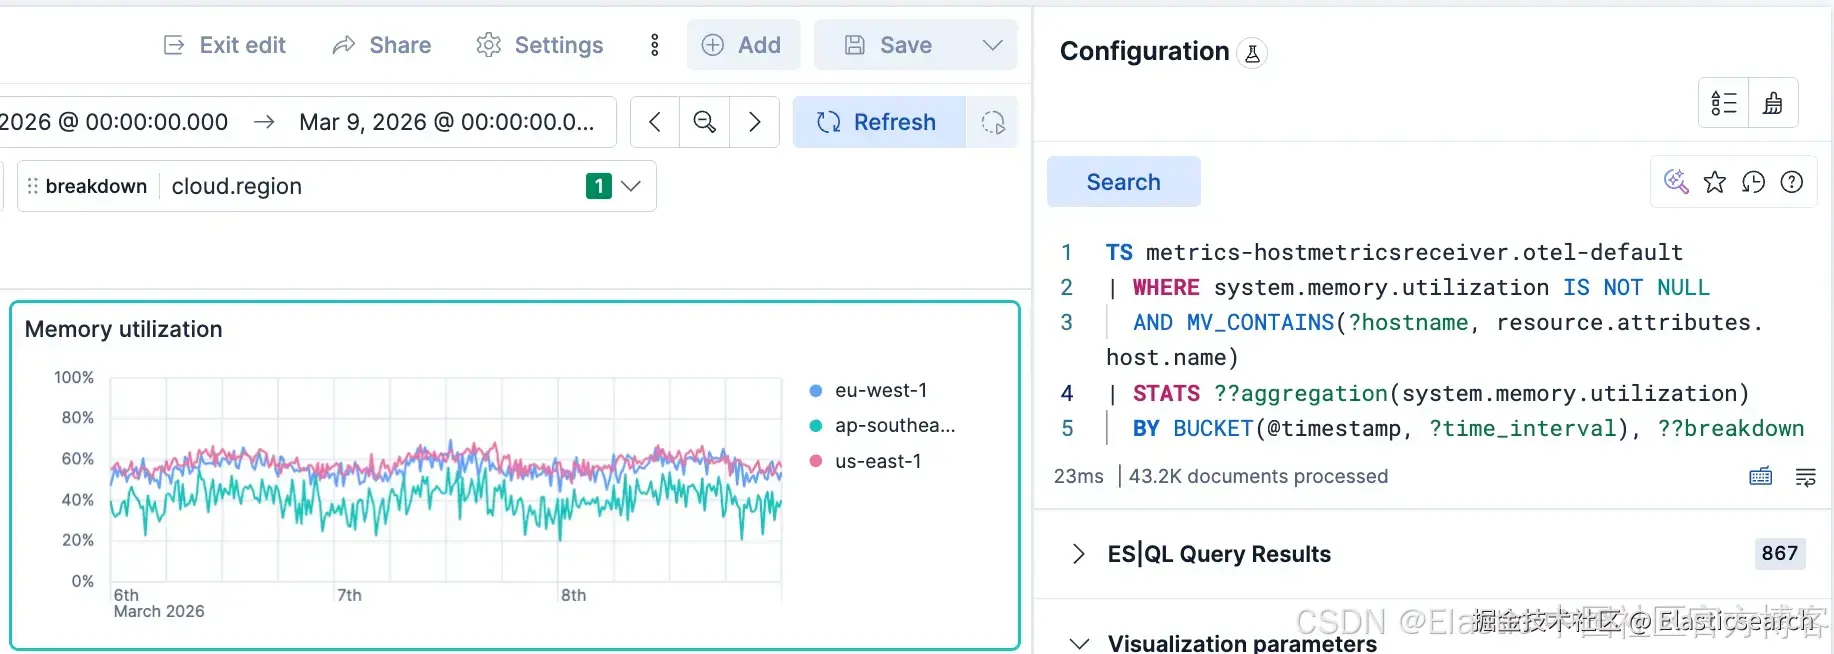Collapse the Visualization parameters section

tap(1079, 643)
